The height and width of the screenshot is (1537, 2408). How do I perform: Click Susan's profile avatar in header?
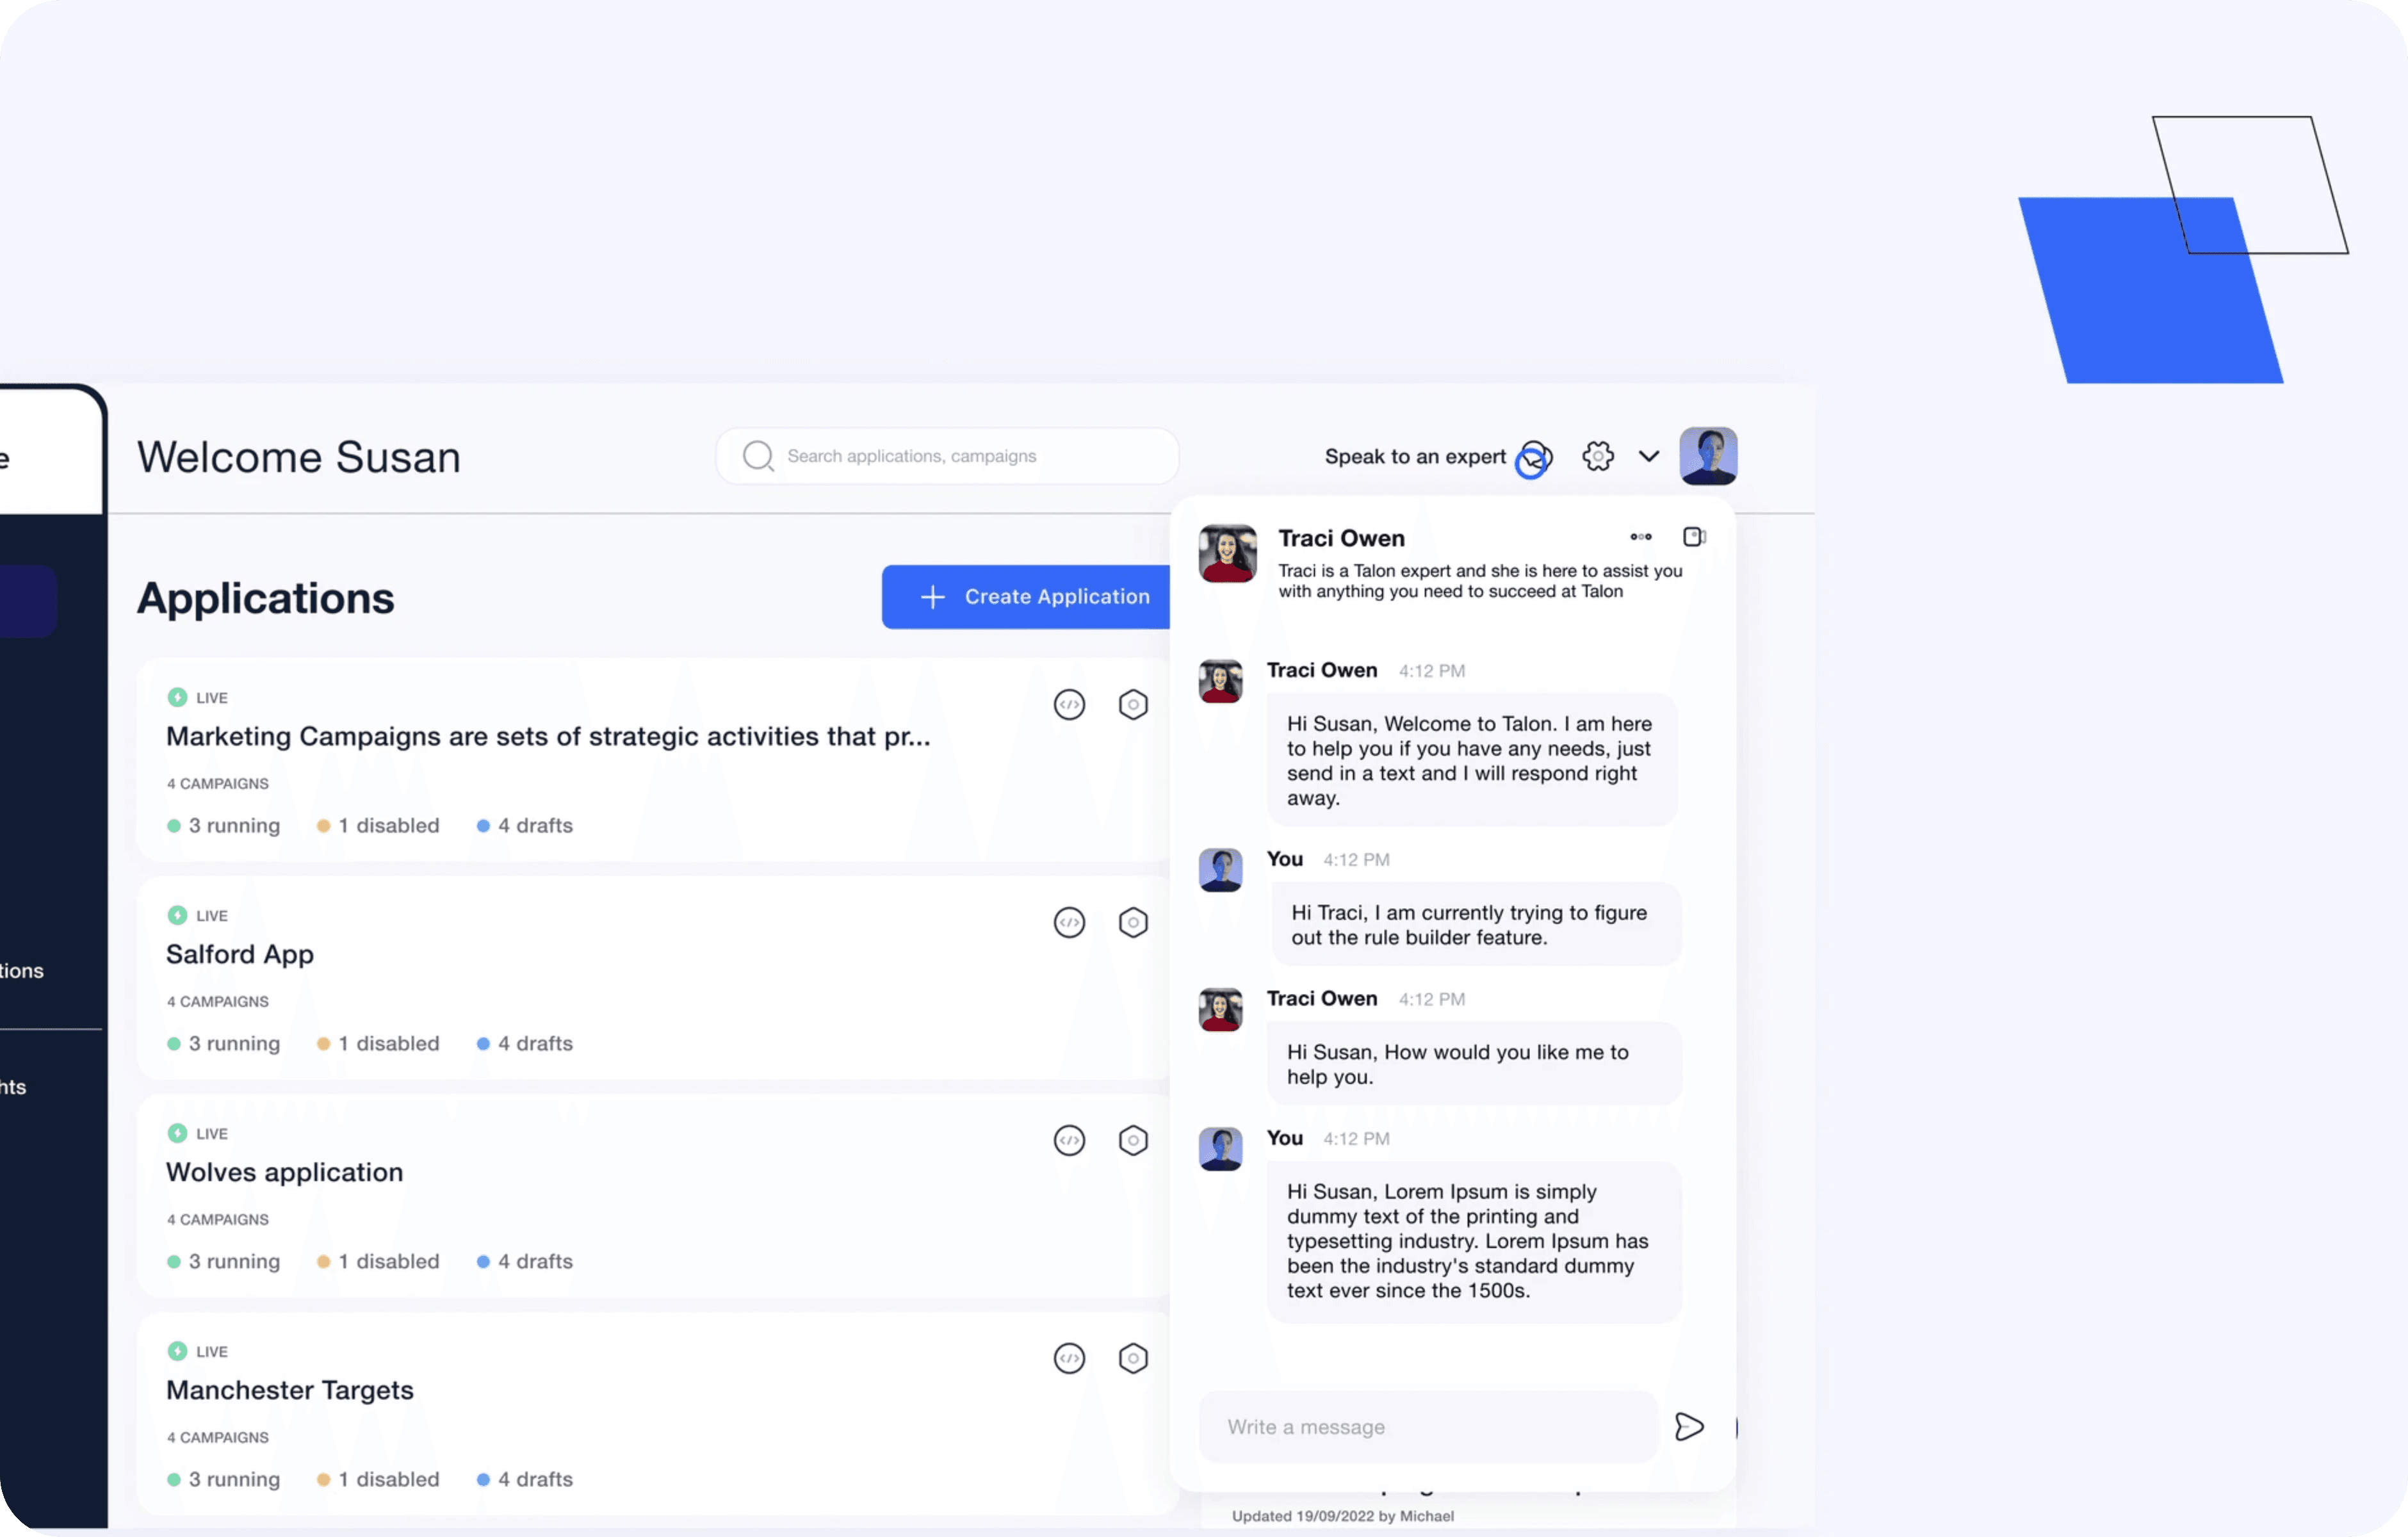pos(1708,456)
